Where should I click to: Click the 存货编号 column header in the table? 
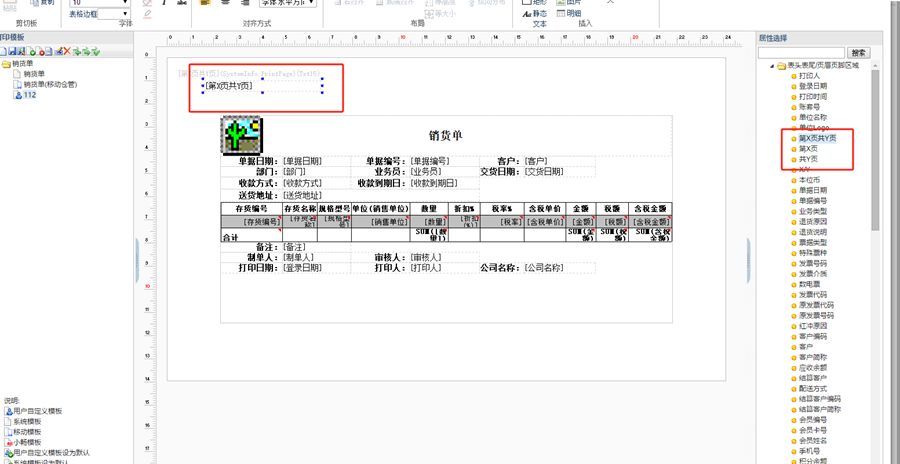251,208
